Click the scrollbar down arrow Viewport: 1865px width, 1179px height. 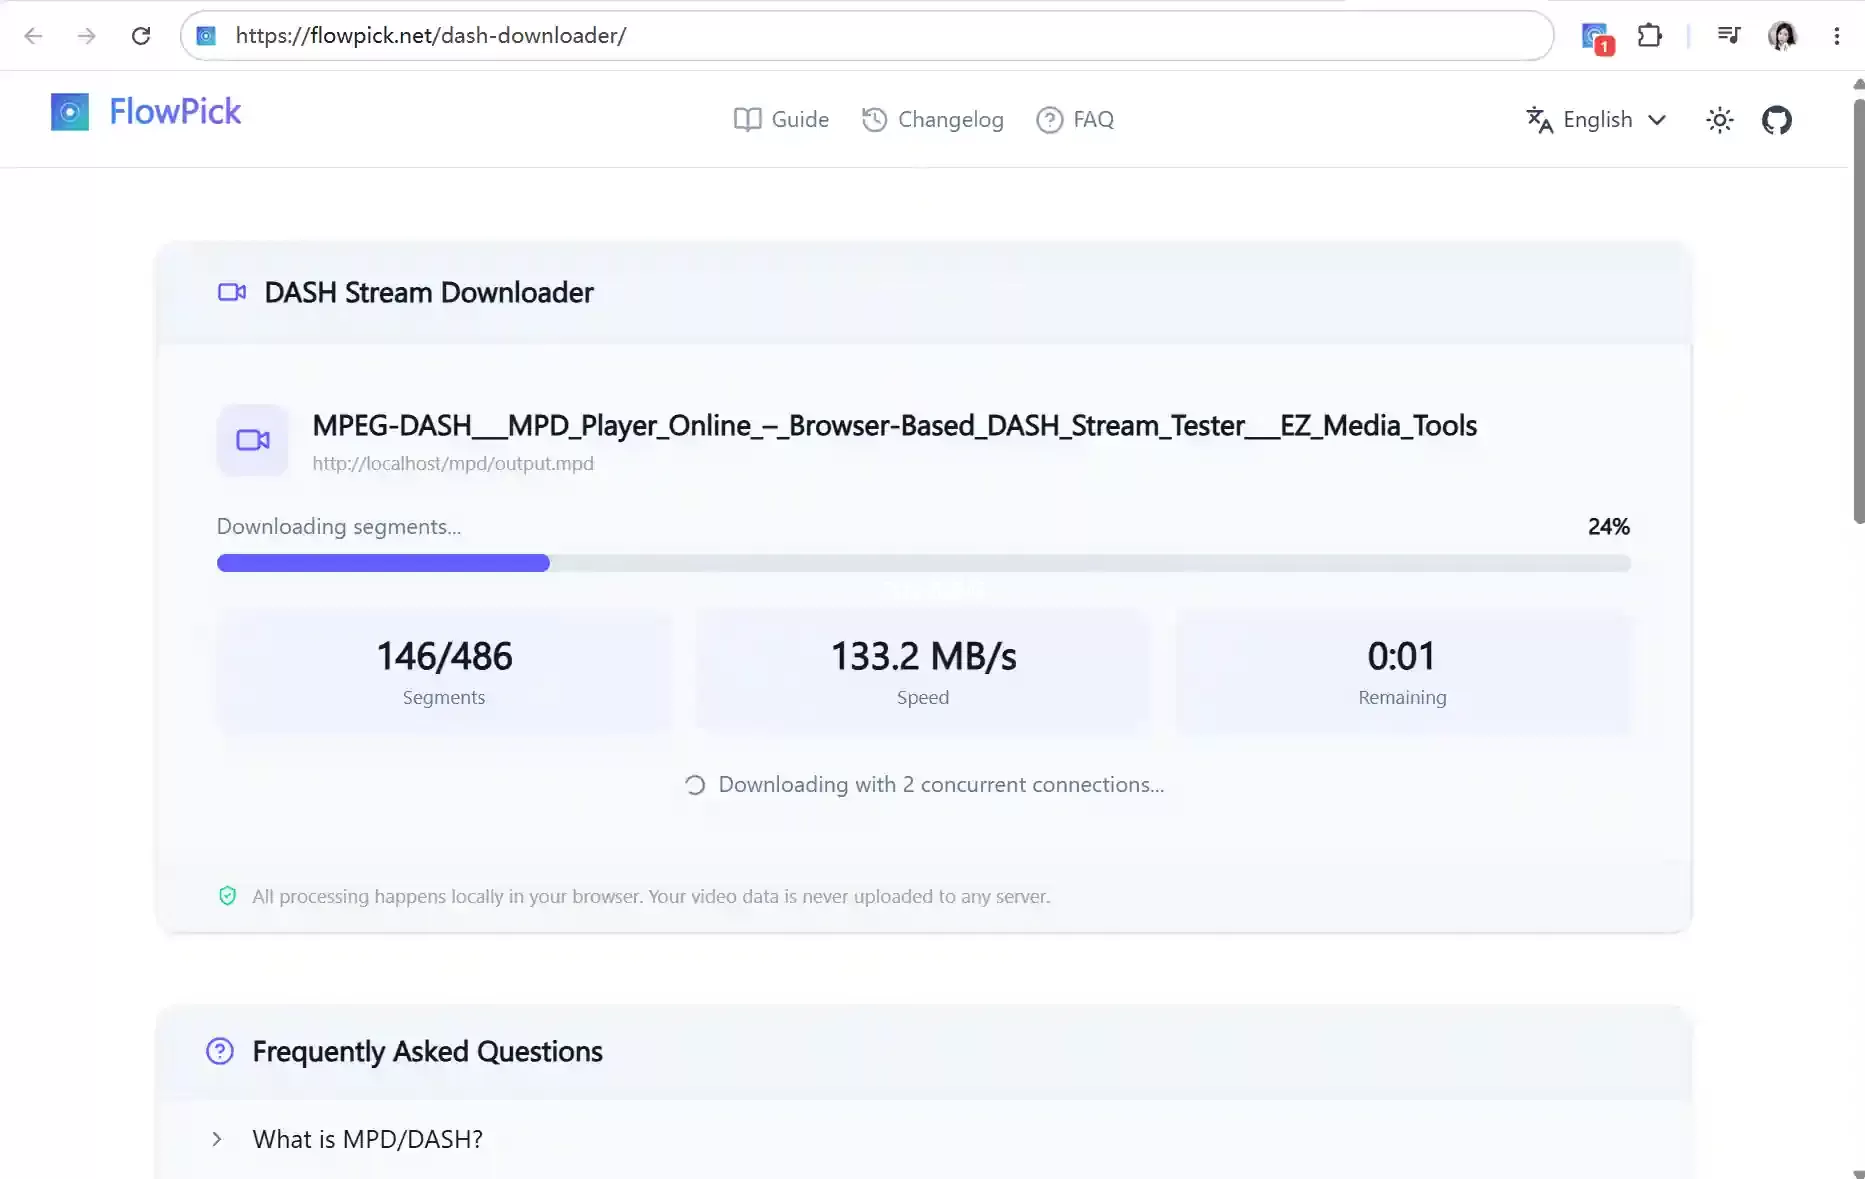tap(1858, 1173)
